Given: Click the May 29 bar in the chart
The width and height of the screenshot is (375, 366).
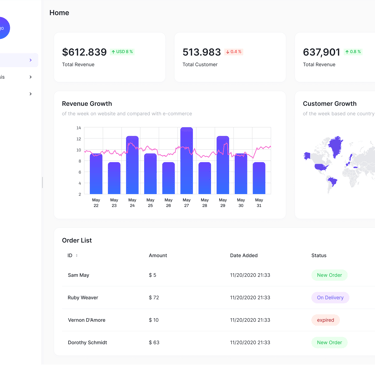Looking at the screenshot, I should [223, 165].
